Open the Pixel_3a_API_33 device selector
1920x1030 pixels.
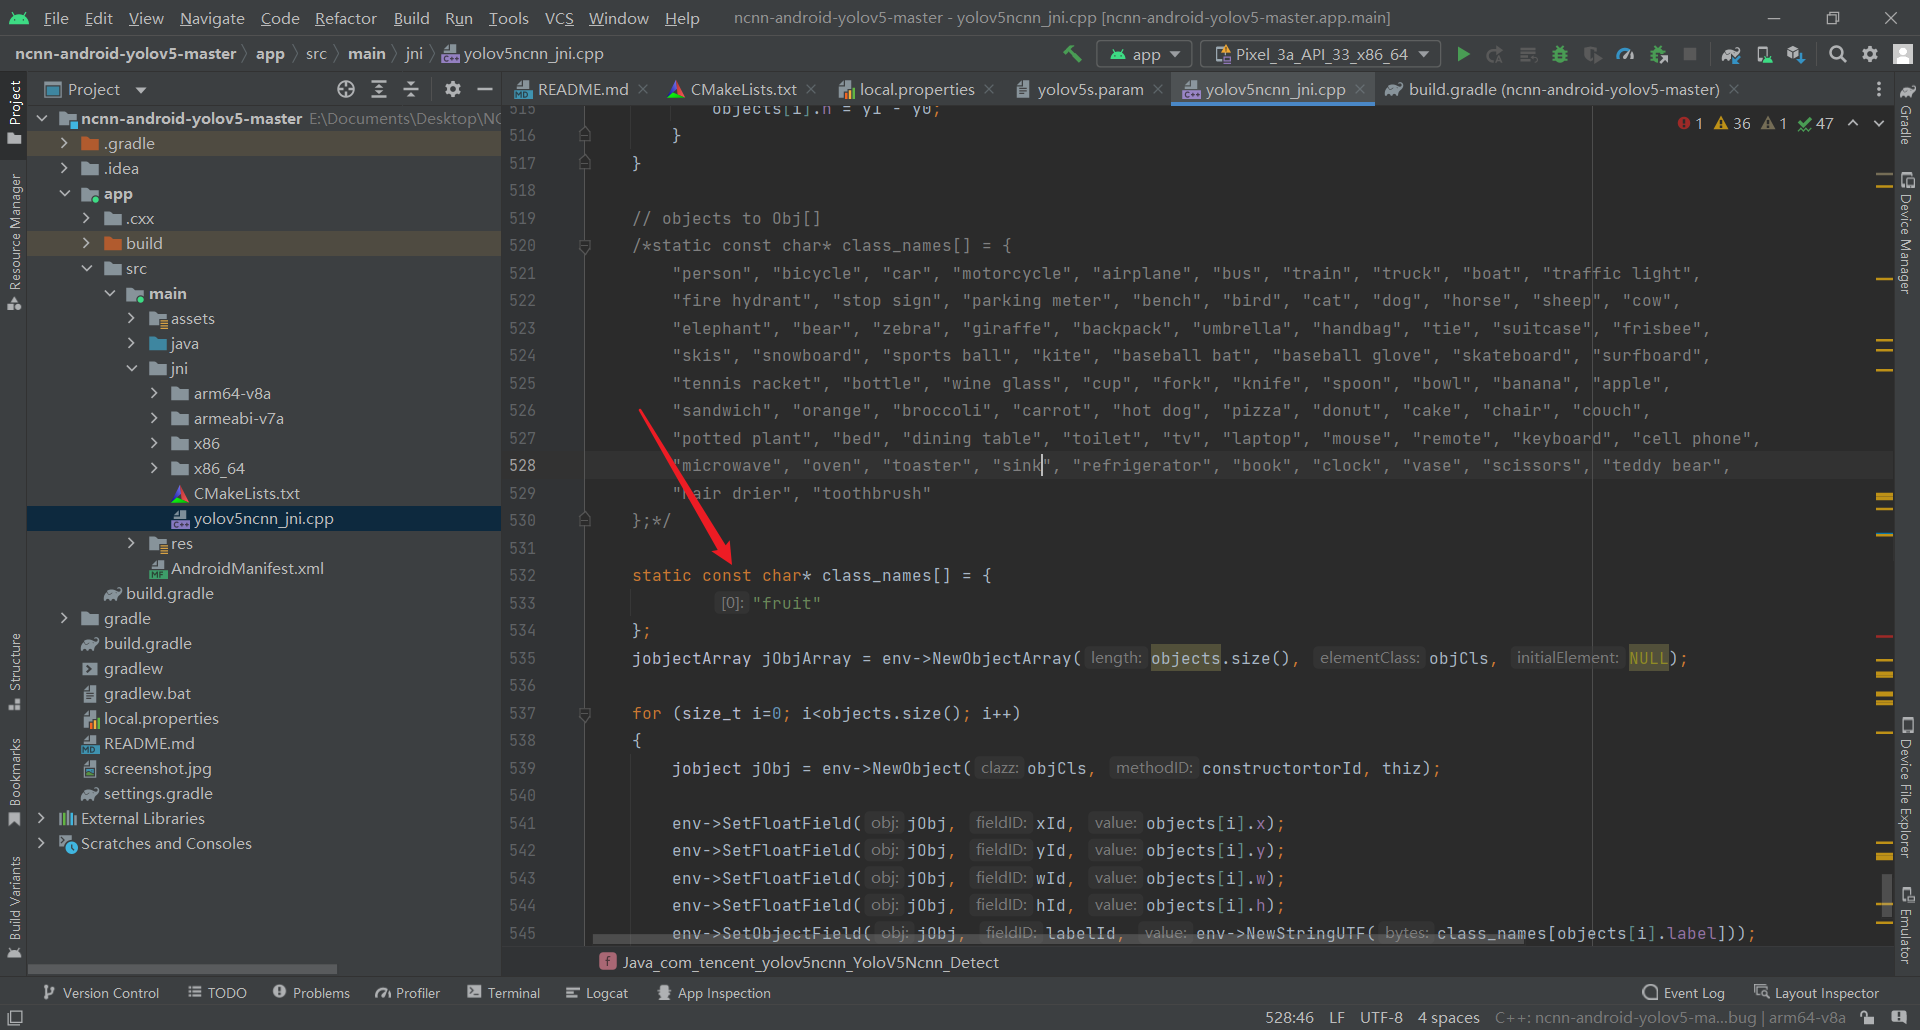(1319, 54)
